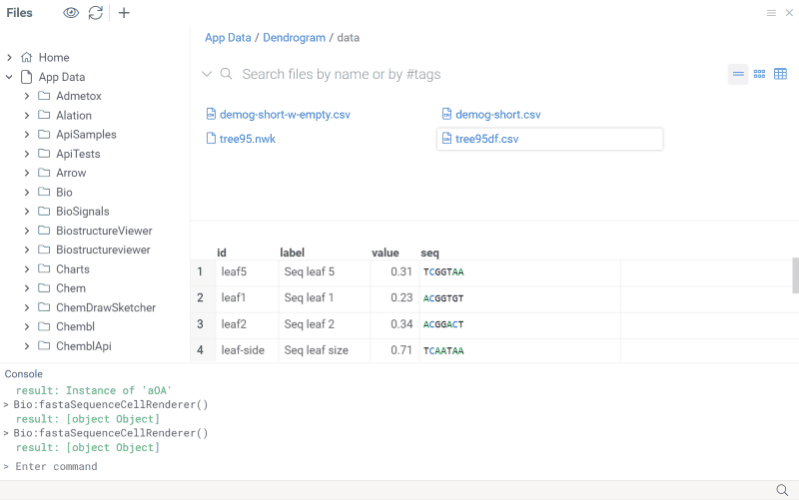
Task: Click the Chembl folder icon
Action: tap(44, 327)
